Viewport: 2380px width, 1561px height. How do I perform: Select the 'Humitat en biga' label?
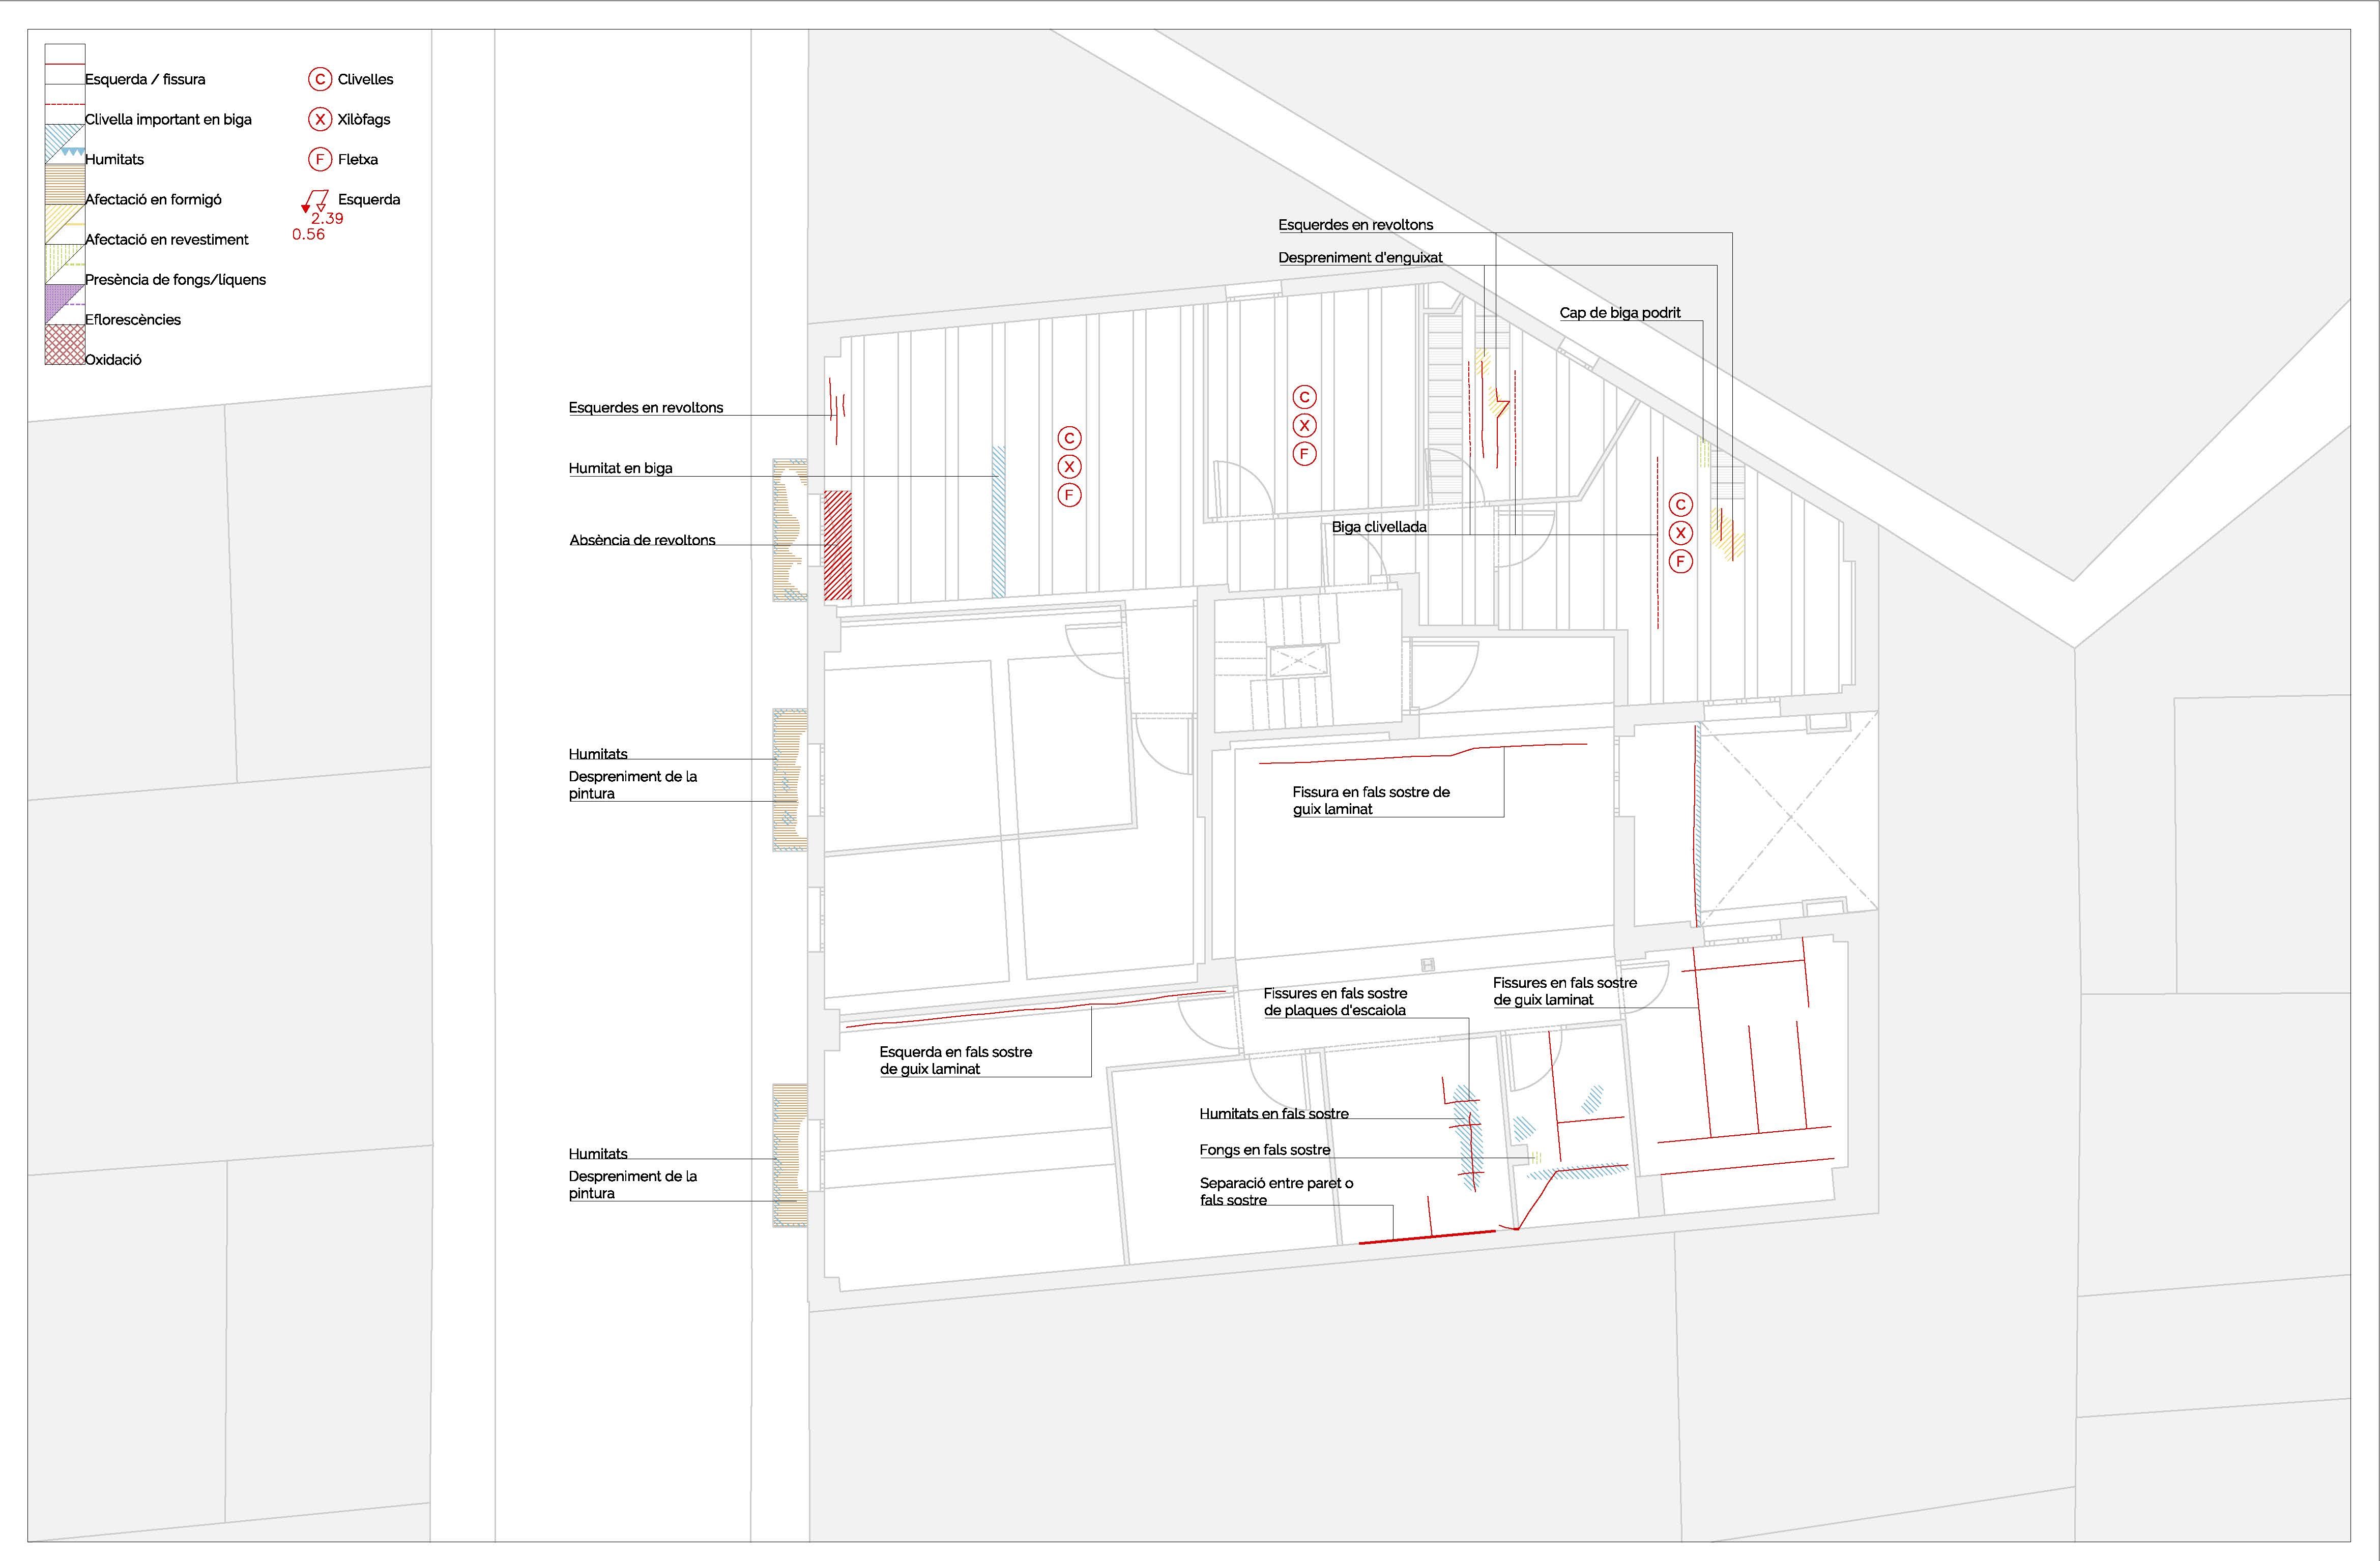tap(620, 468)
